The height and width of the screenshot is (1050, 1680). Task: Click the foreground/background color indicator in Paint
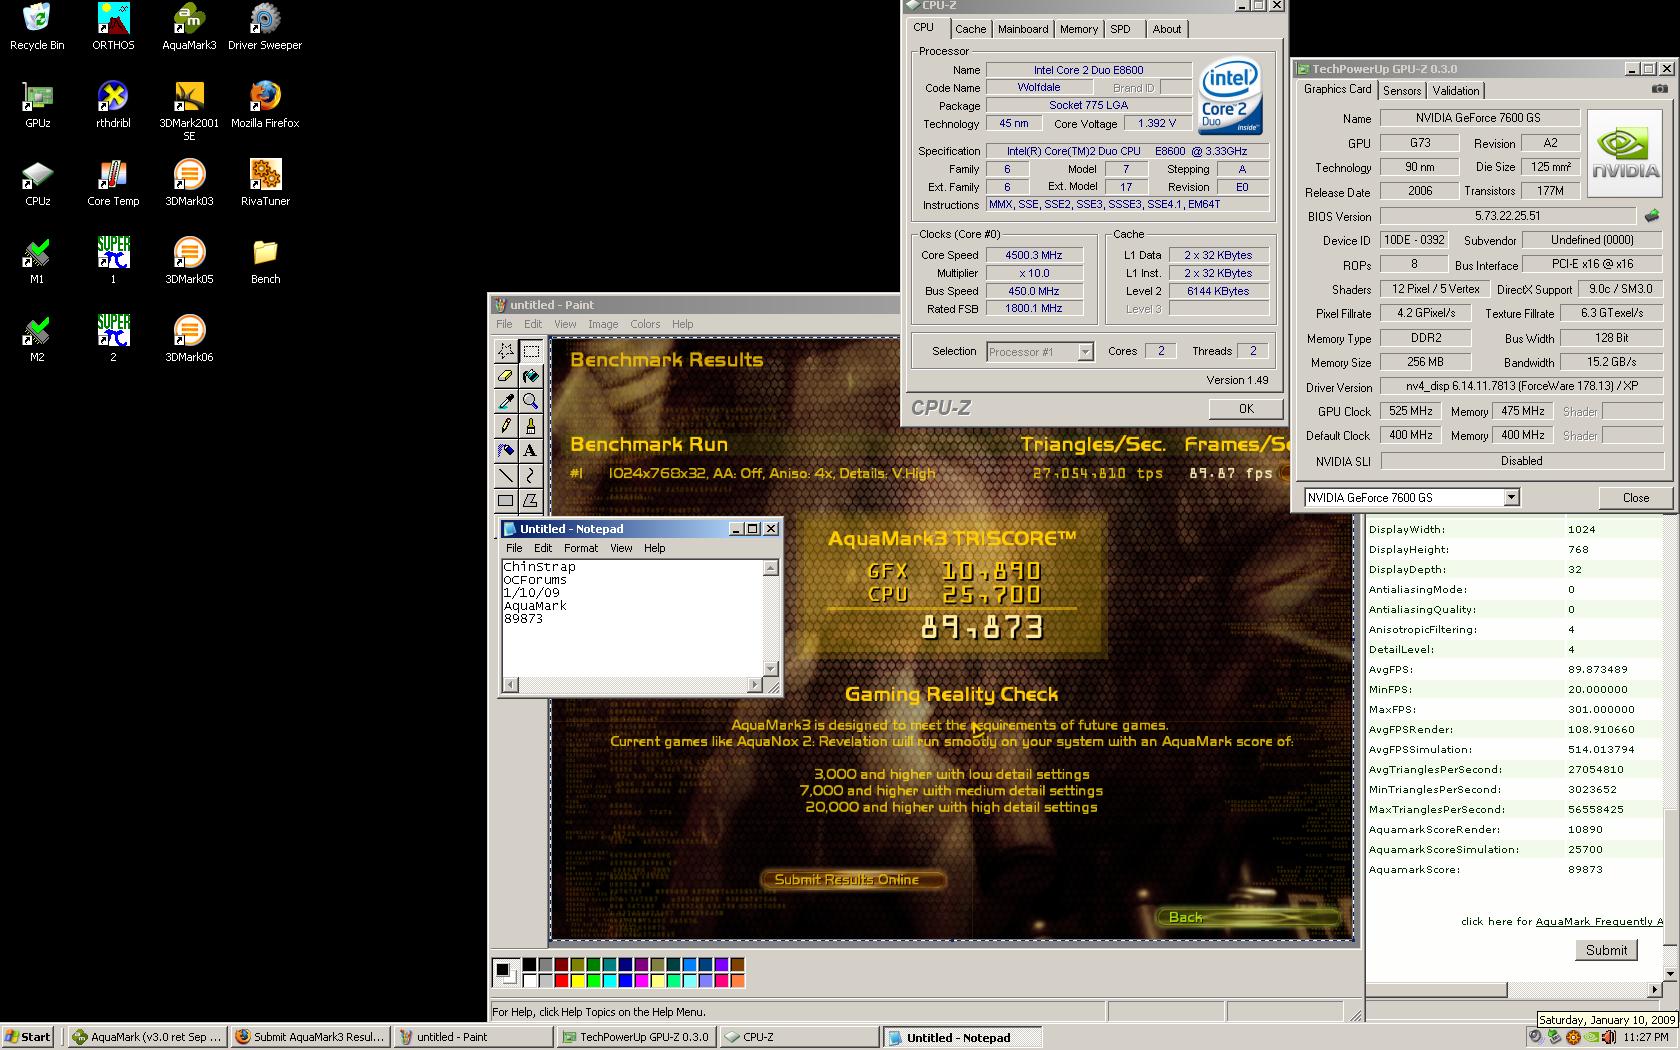[505, 972]
